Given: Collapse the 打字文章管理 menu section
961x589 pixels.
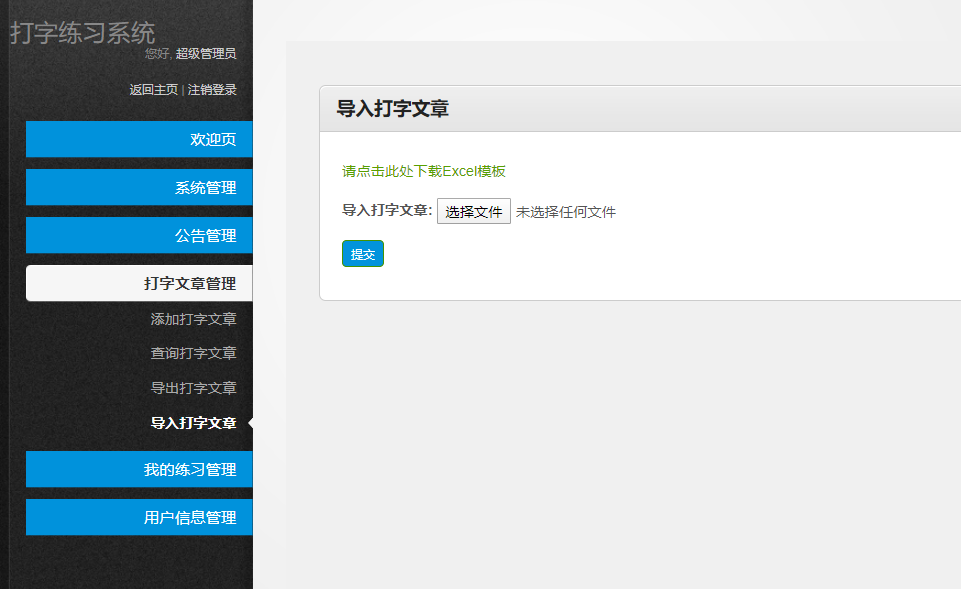Looking at the screenshot, I should [139, 283].
